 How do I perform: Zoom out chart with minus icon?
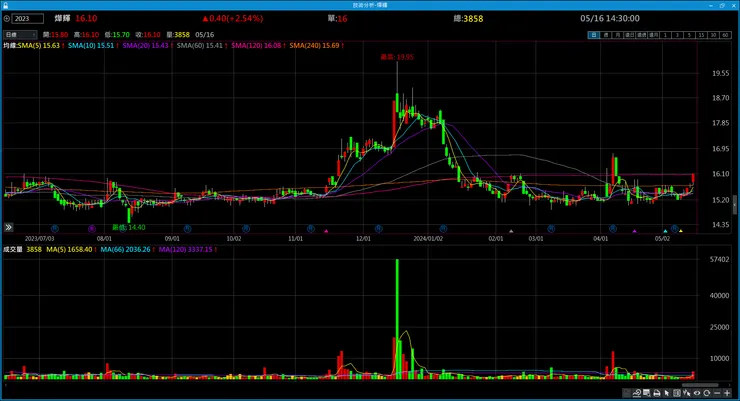[x=717, y=393]
